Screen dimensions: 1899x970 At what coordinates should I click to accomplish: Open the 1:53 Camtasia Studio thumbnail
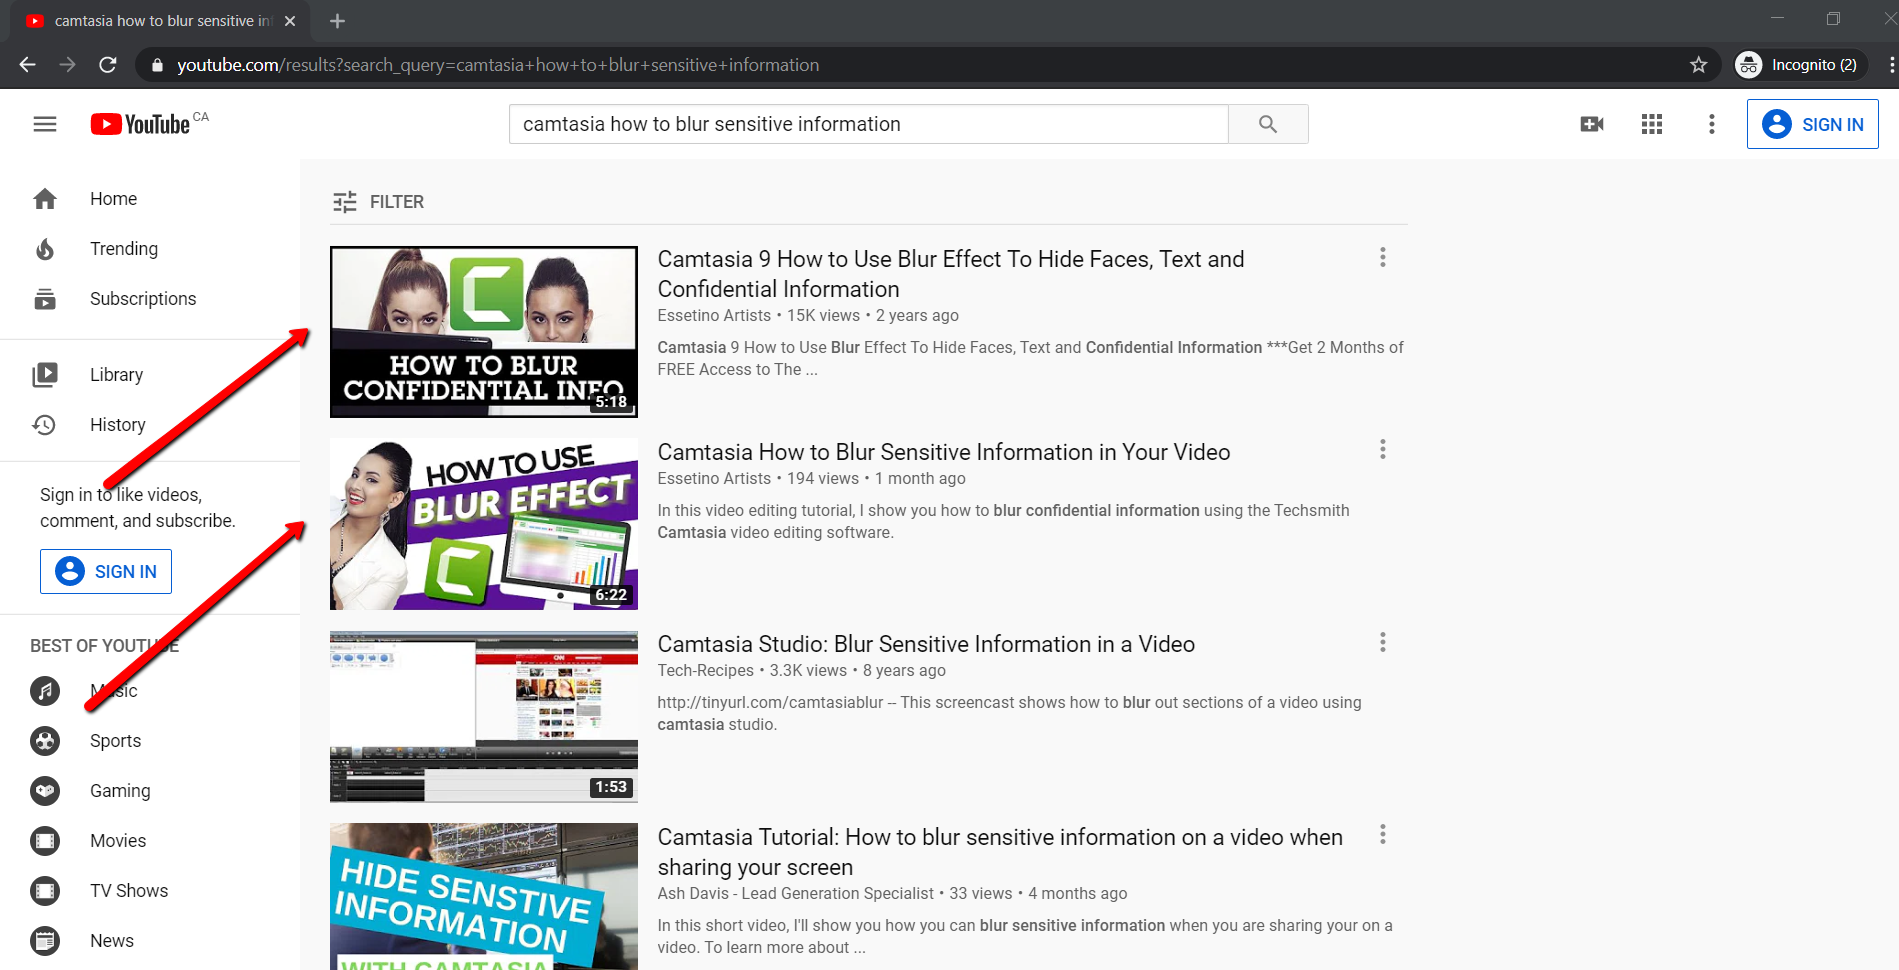click(x=484, y=717)
